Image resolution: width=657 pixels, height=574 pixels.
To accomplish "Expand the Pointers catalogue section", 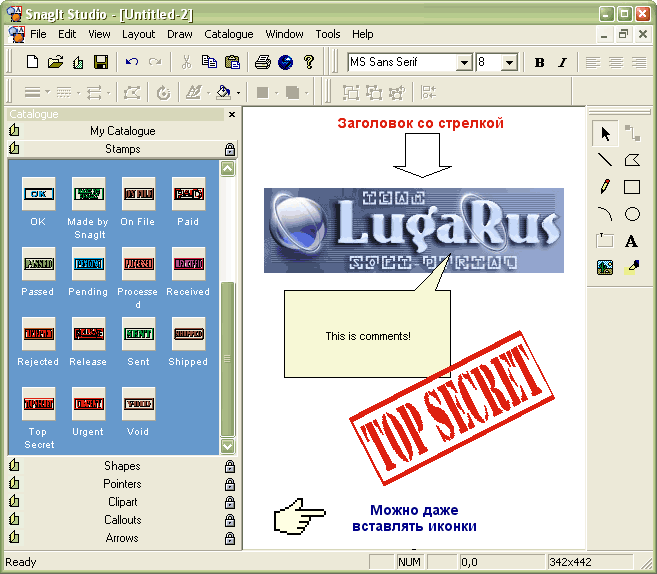I will [x=122, y=484].
